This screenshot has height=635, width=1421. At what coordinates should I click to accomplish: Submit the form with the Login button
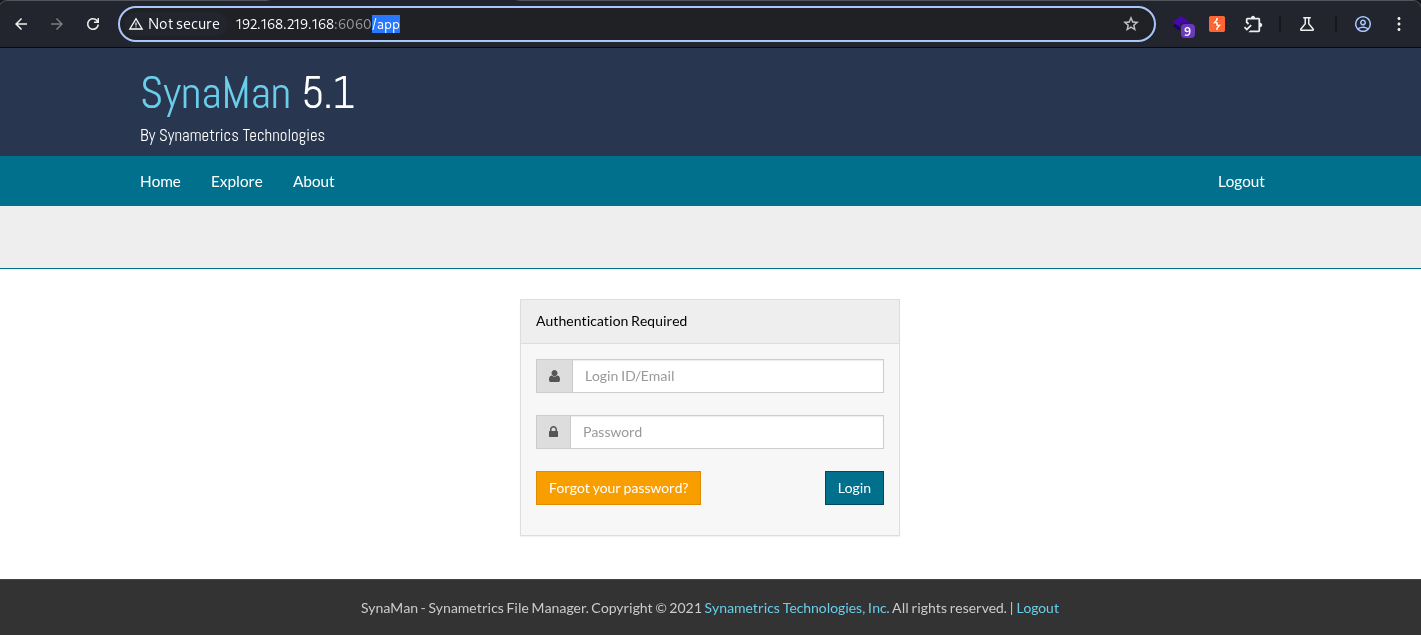pyautogui.click(x=854, y=488)
